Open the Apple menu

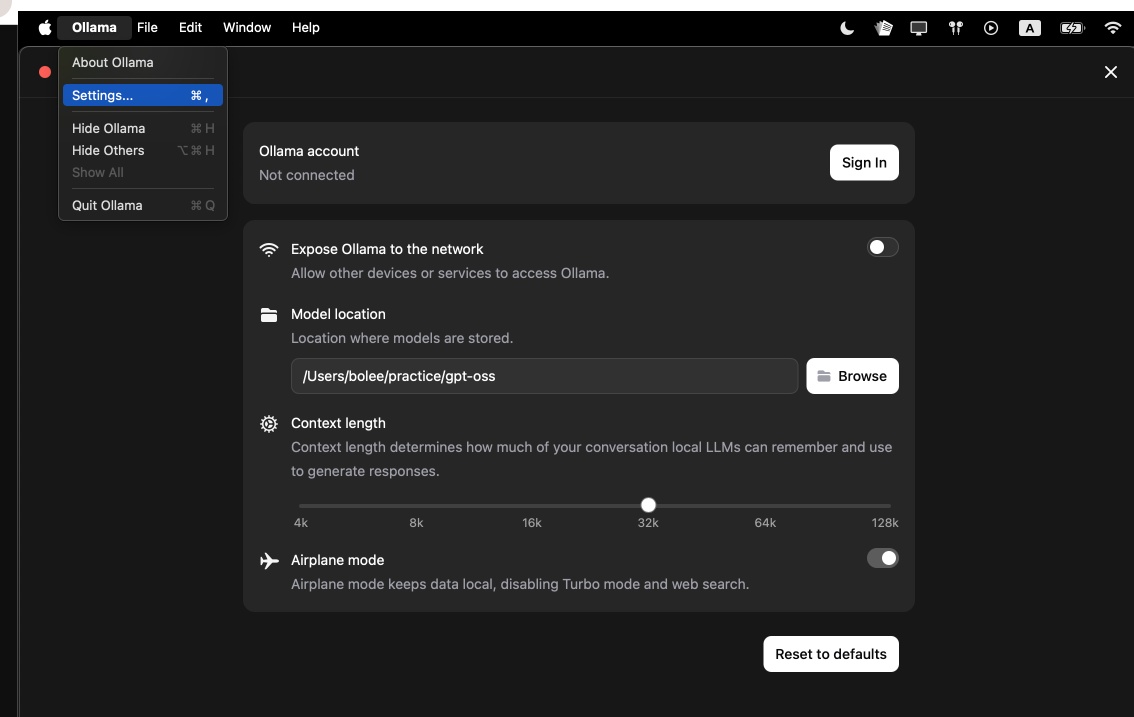(45, 27)
